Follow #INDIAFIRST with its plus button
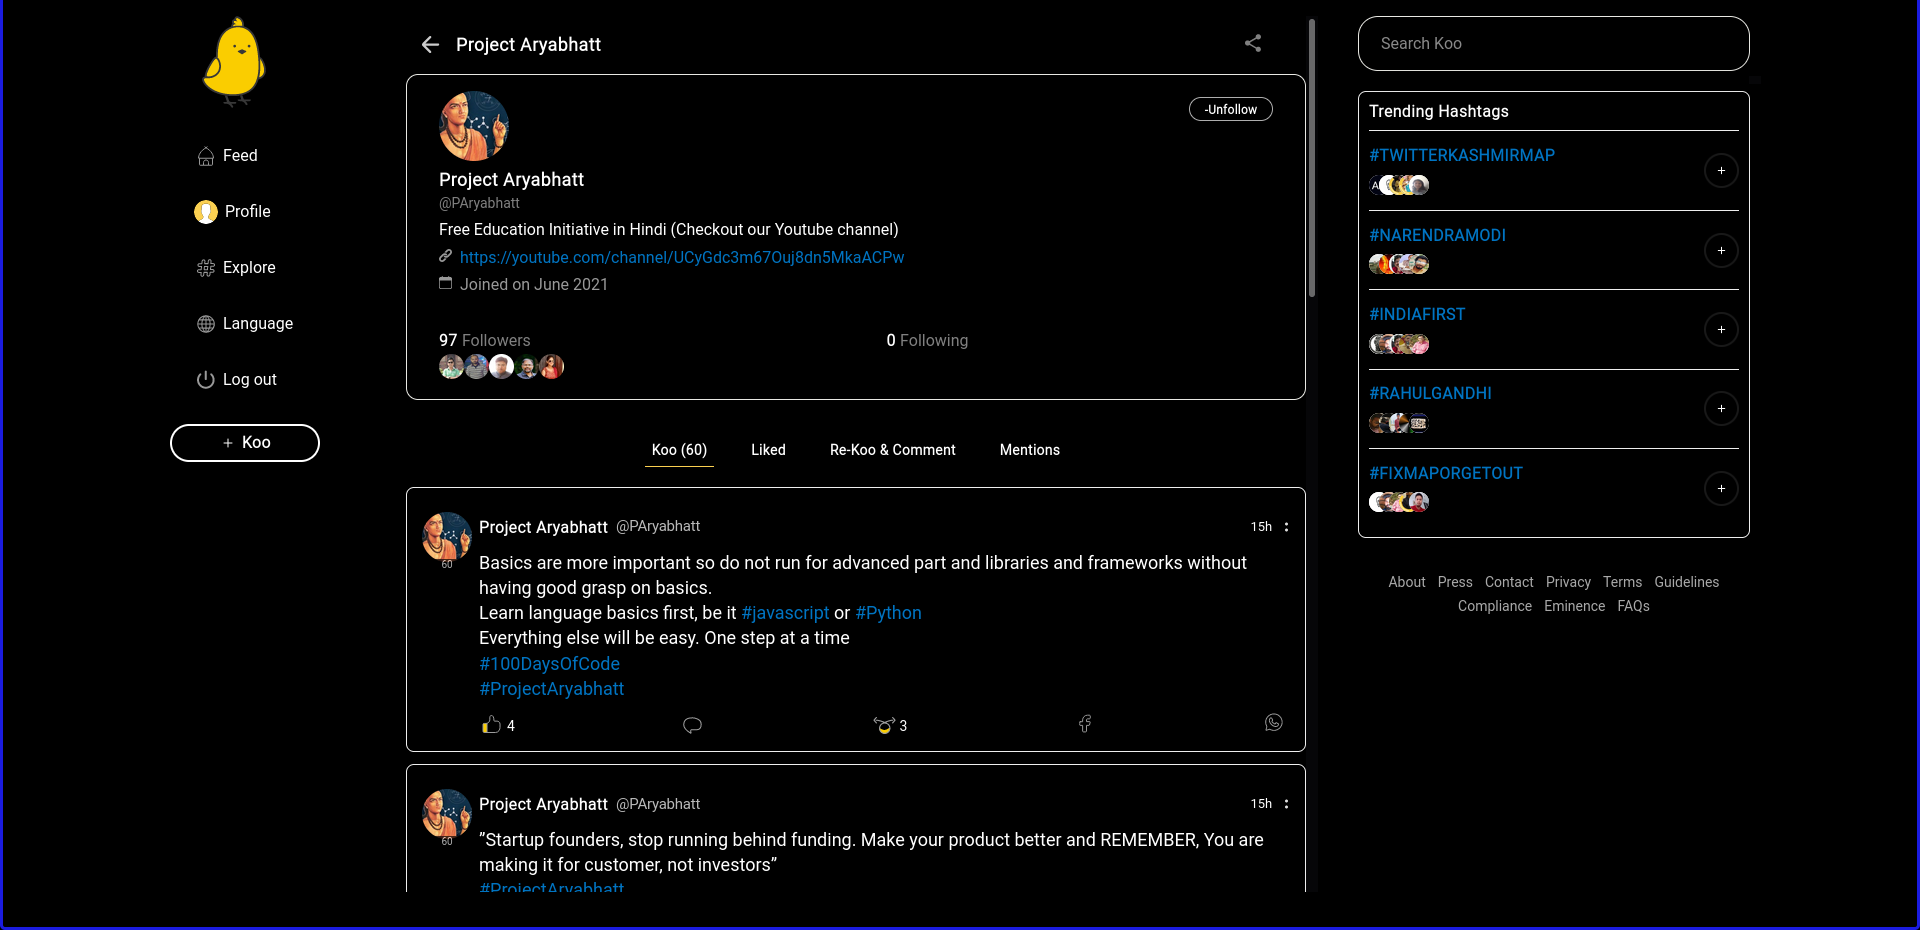Screen dimensions: 1920x930 point(1721,329)
